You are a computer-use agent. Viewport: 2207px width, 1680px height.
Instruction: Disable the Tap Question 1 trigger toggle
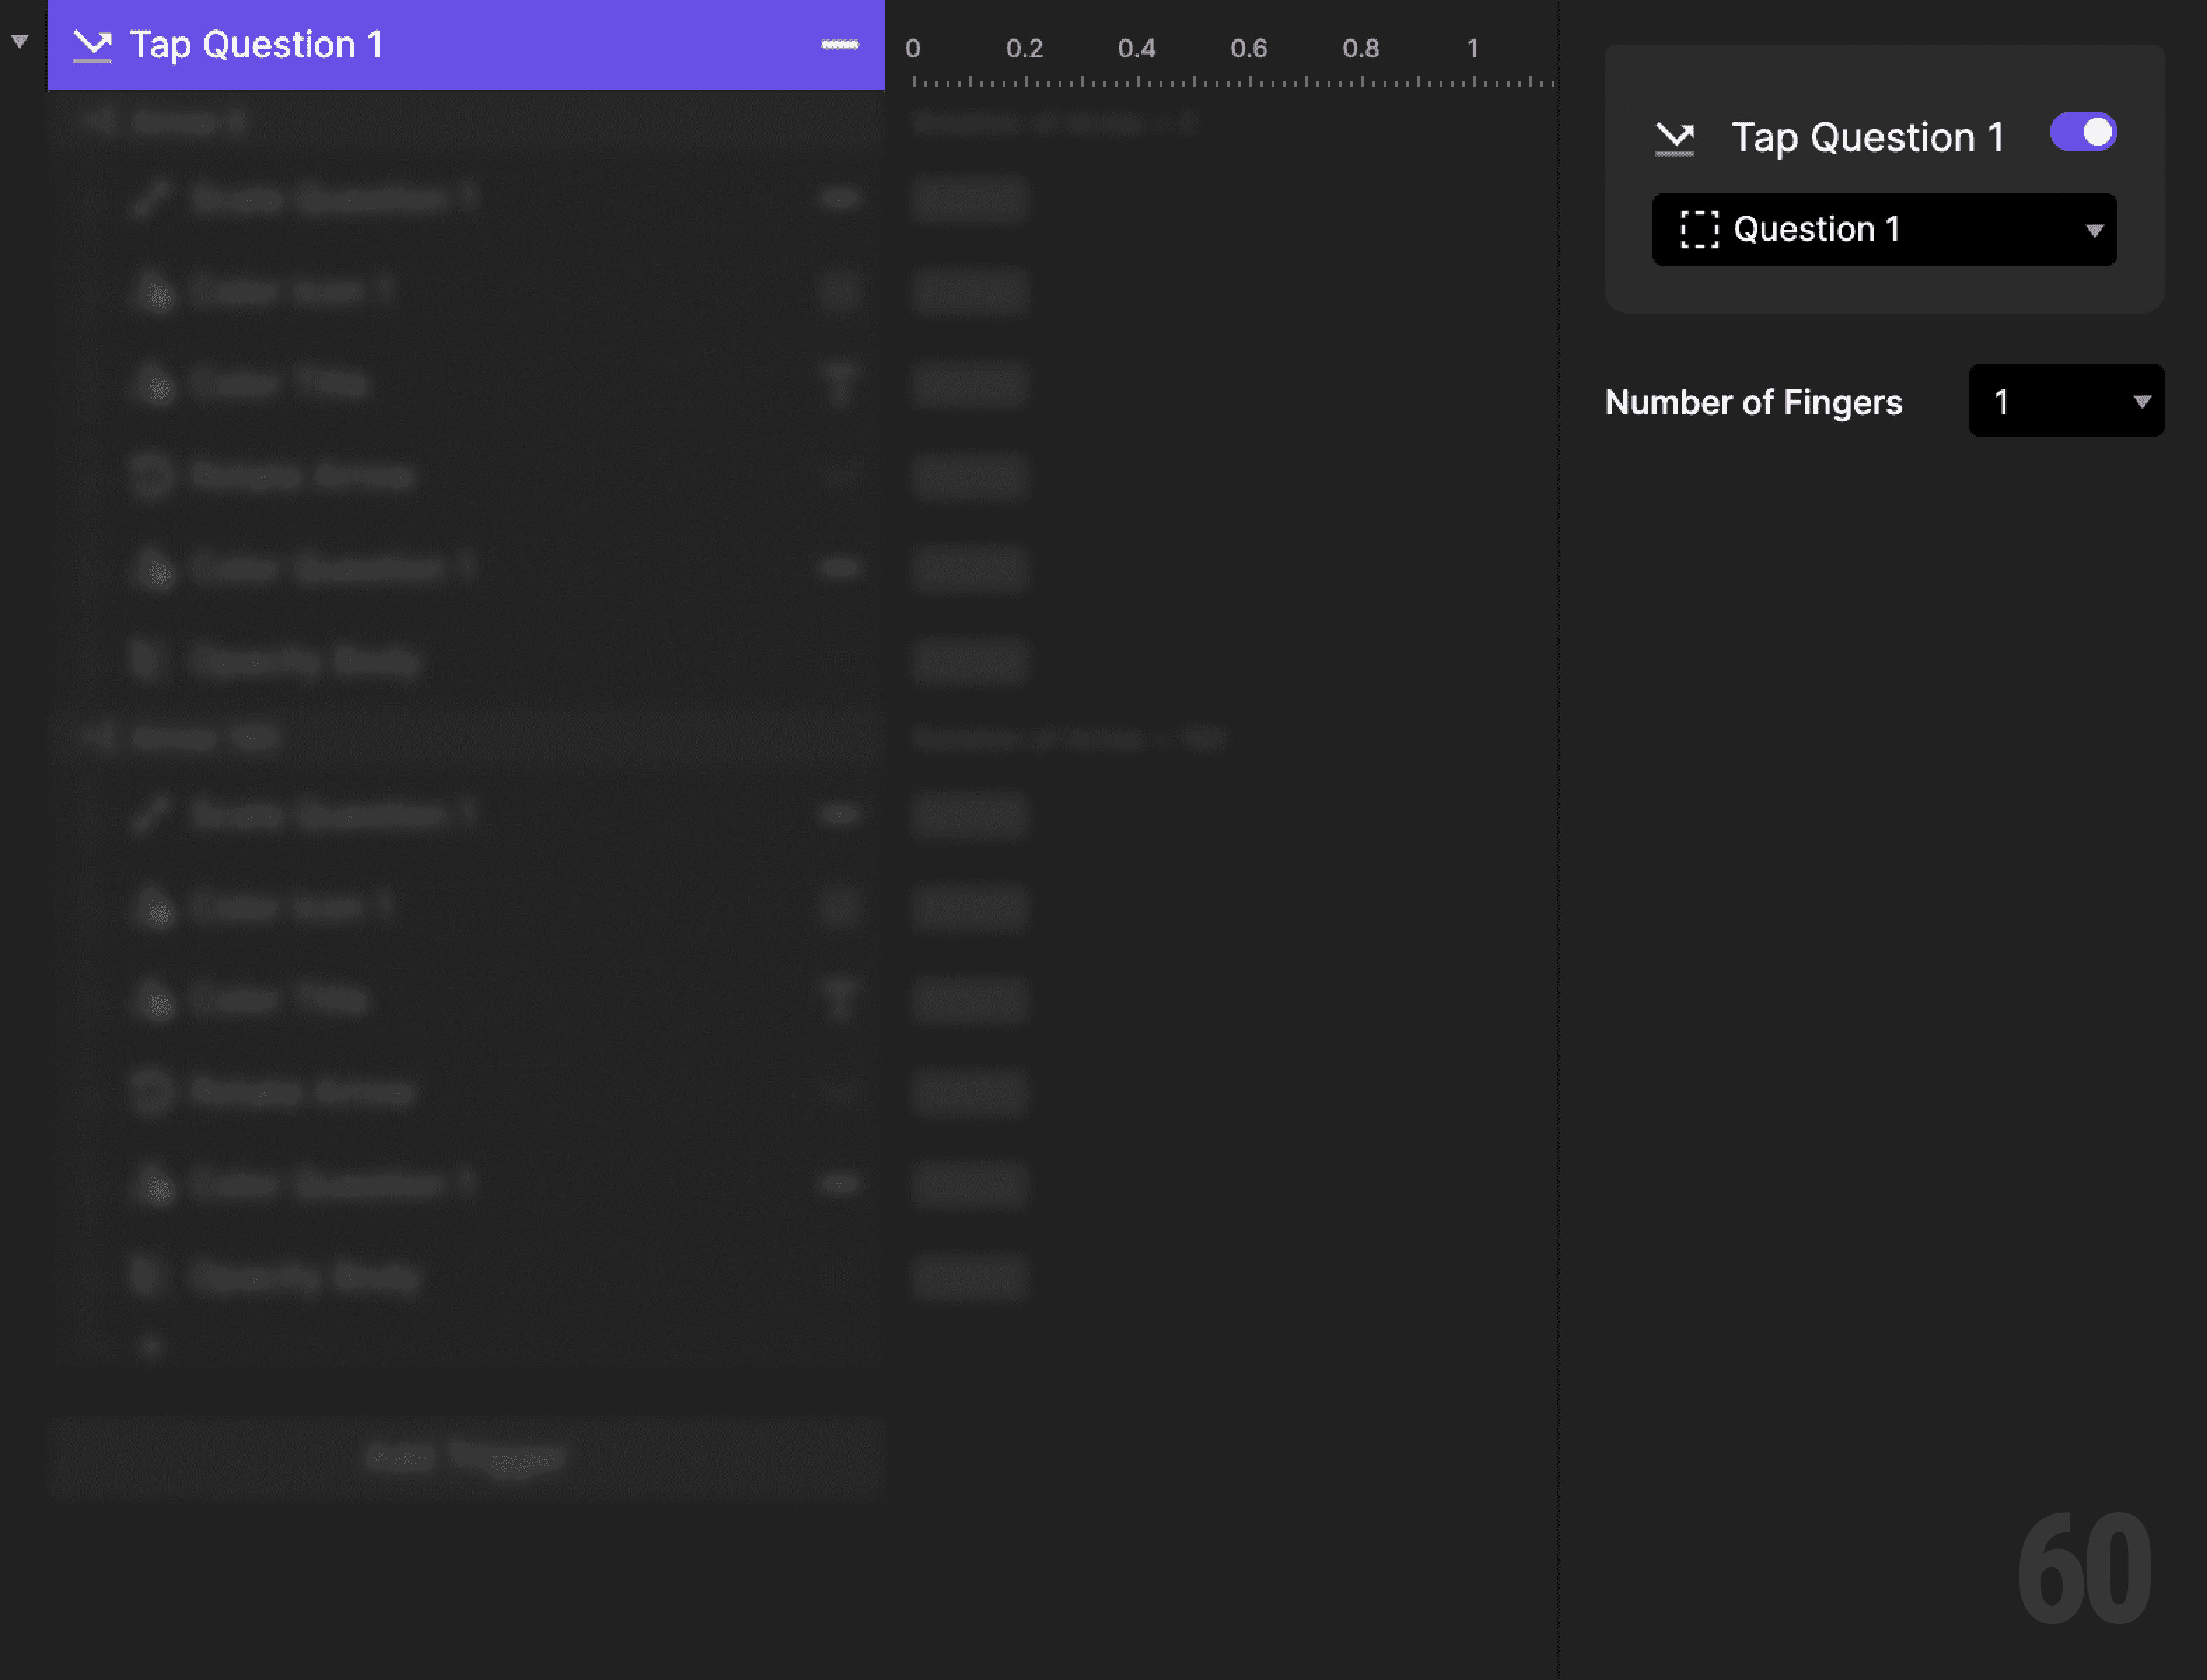click(x=2083, y=131)
